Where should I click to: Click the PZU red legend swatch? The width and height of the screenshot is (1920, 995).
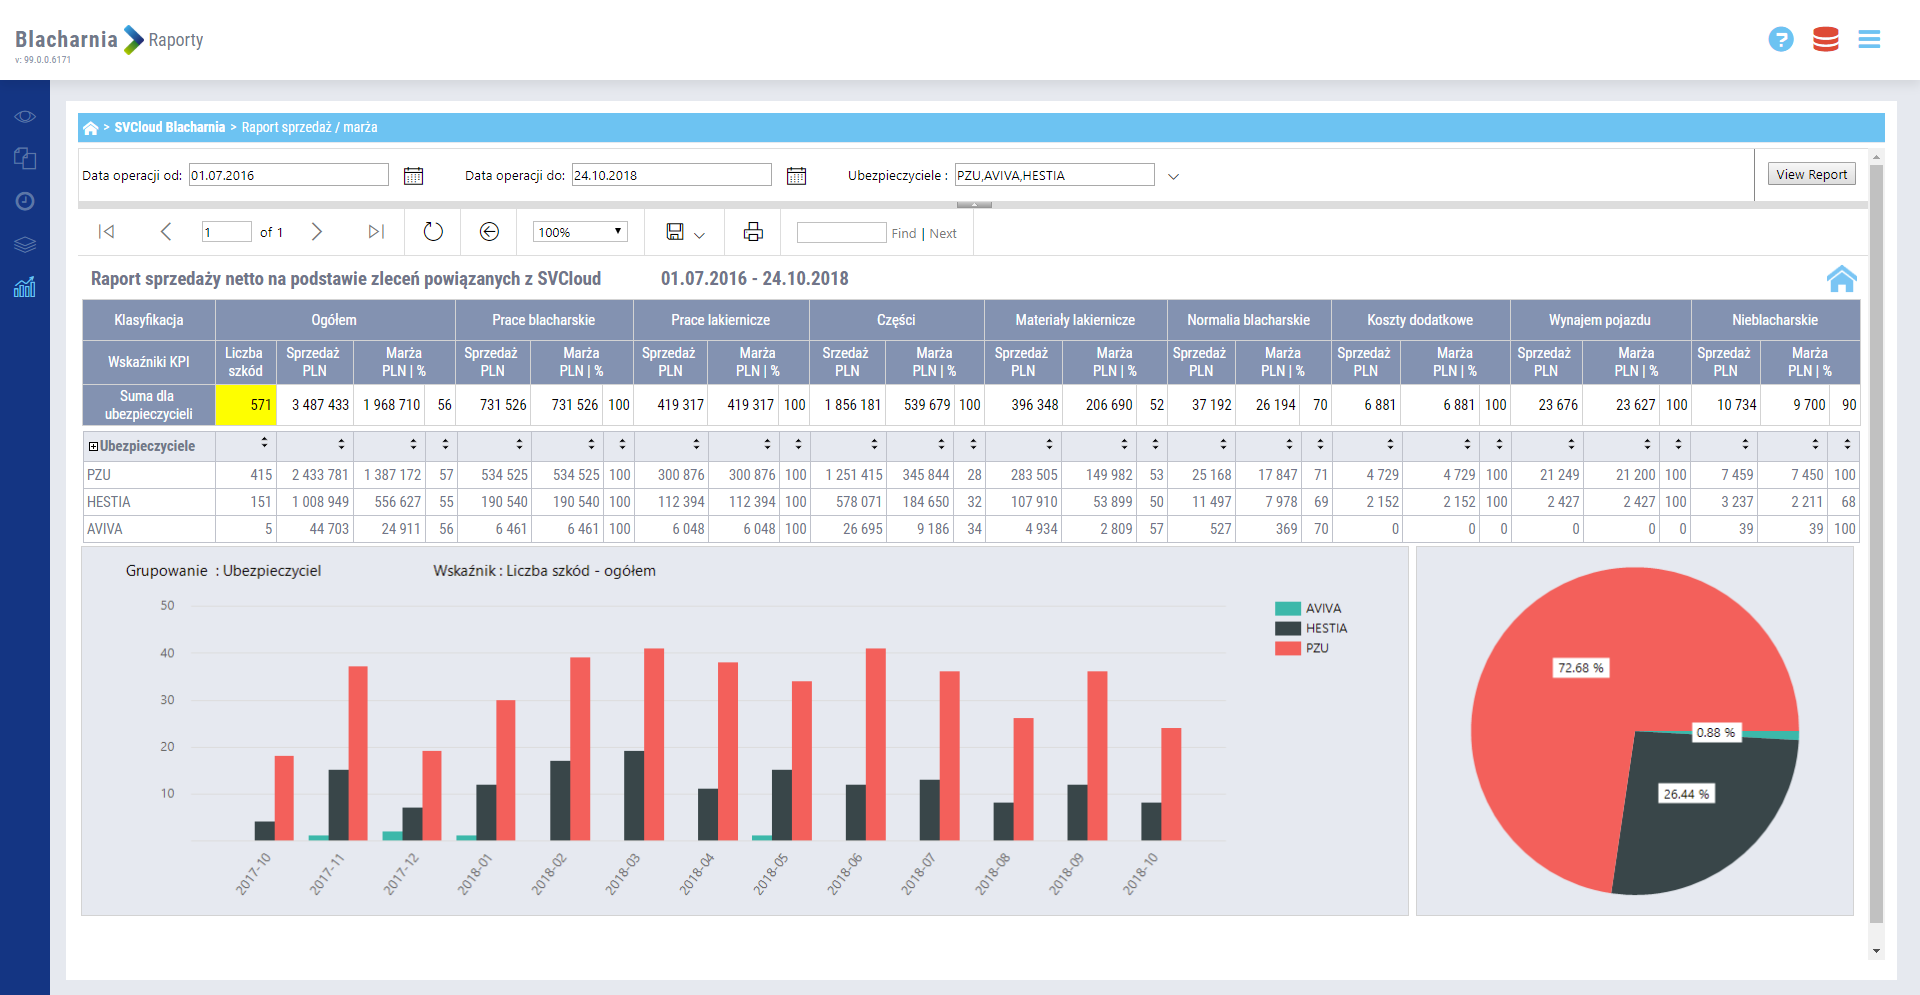[x=1287, y=648]
